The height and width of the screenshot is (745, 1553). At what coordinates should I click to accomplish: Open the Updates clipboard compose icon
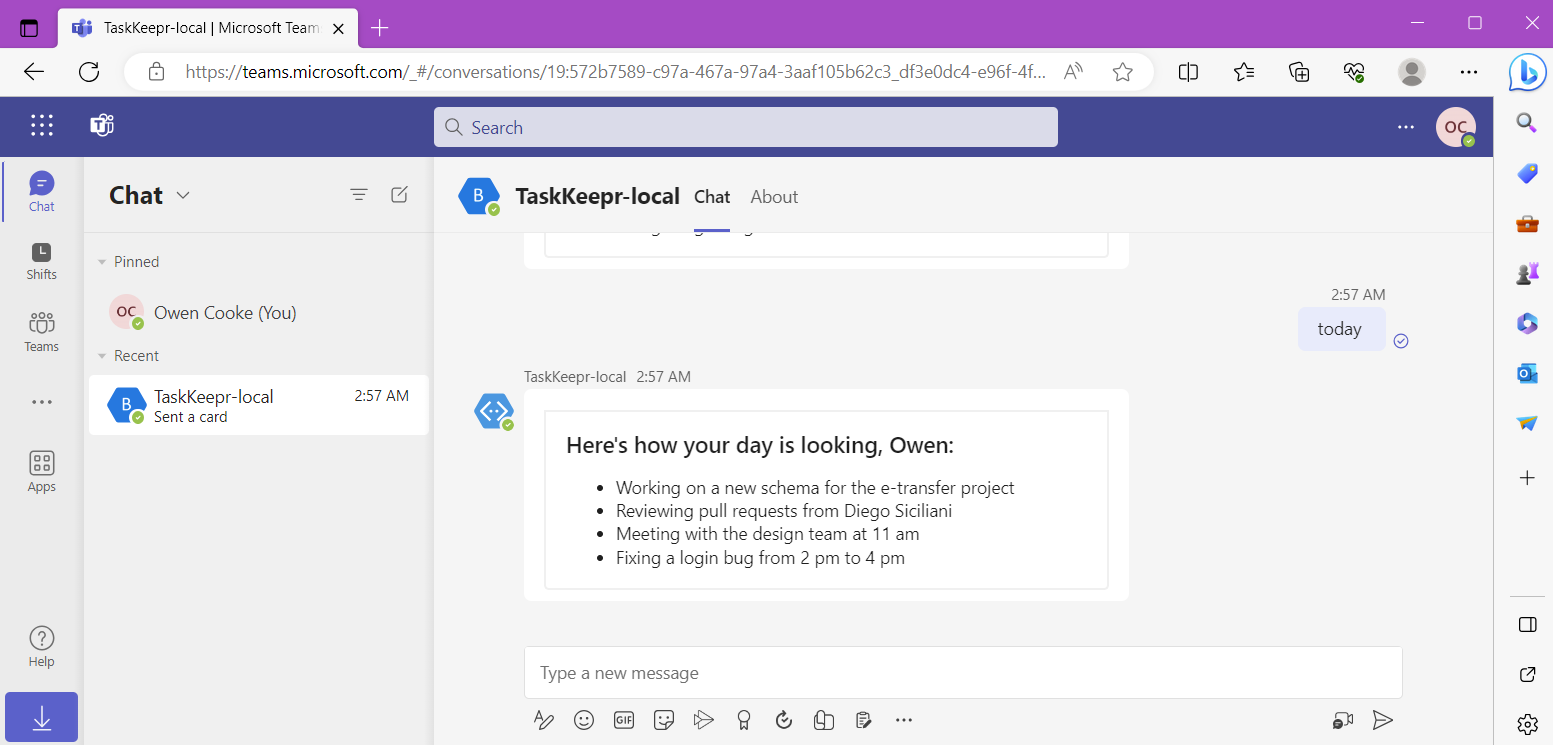pos(864,720)
